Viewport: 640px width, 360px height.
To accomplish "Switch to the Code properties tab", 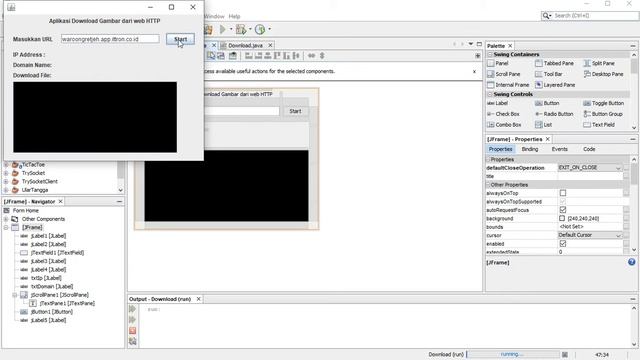I will (x=589, y=149).
